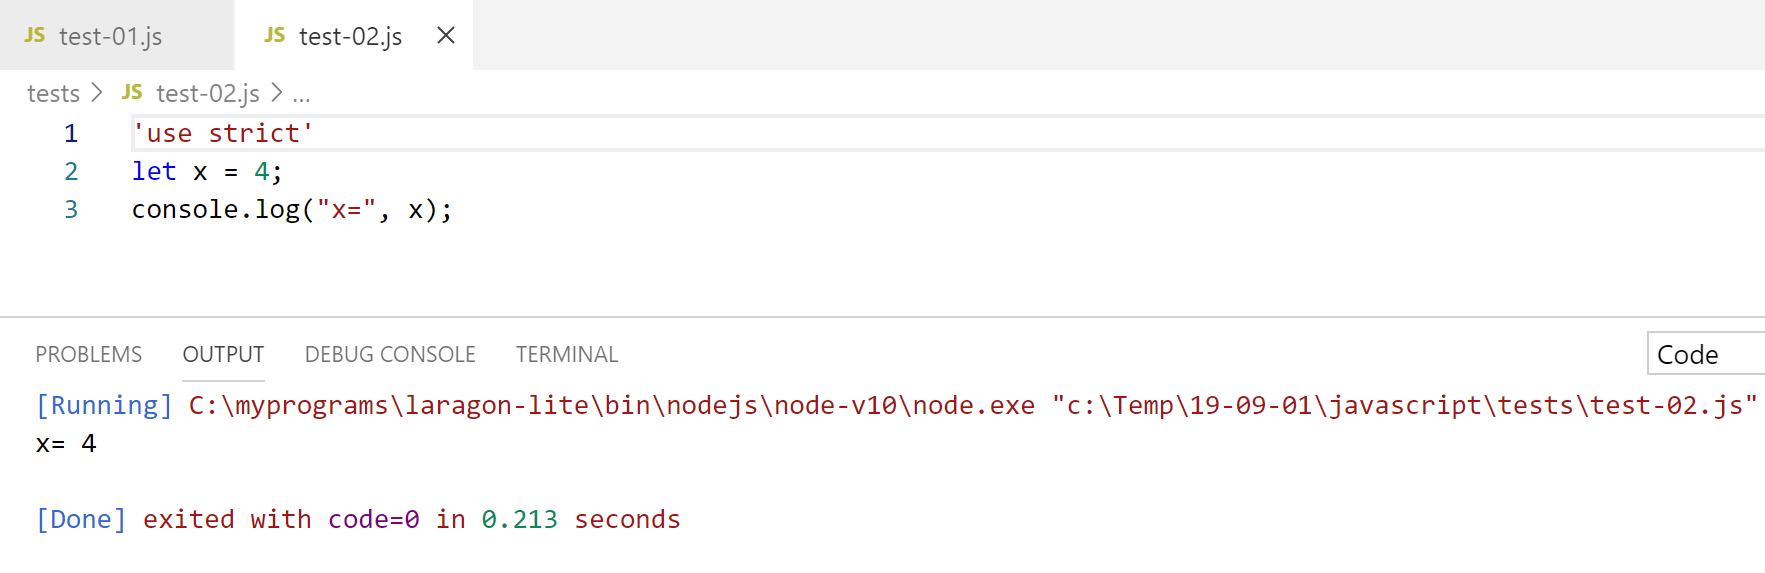Click the test-02.js file path in output
This screenshot has width=1765, height=573.
tap(1404, 405)
